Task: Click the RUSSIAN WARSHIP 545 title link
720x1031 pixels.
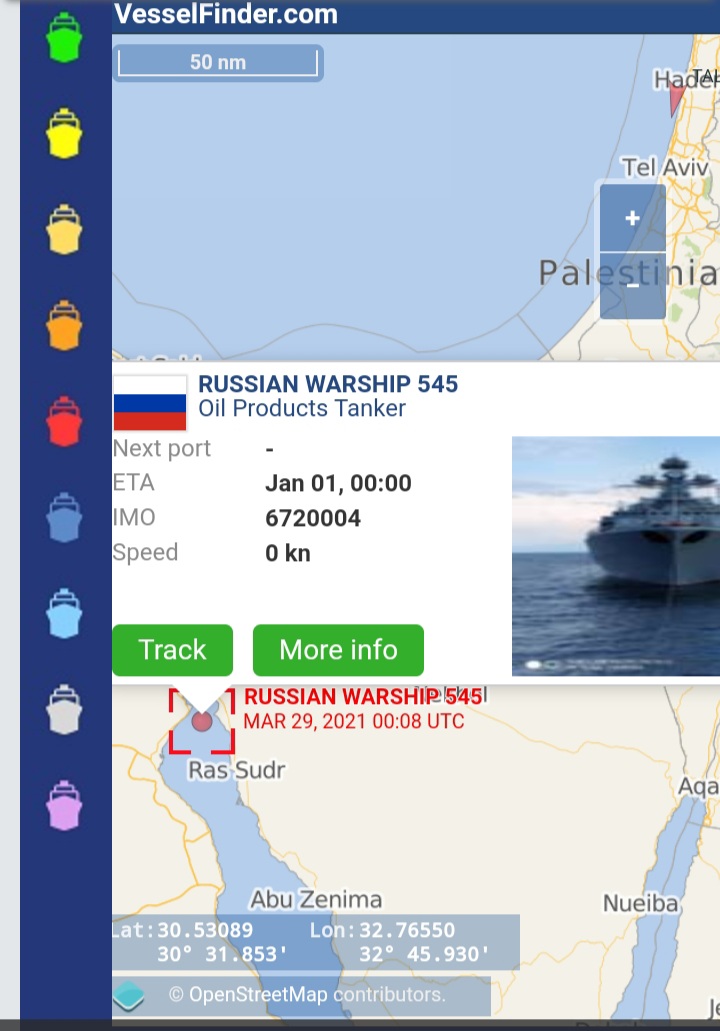Action: coord(328,384)
